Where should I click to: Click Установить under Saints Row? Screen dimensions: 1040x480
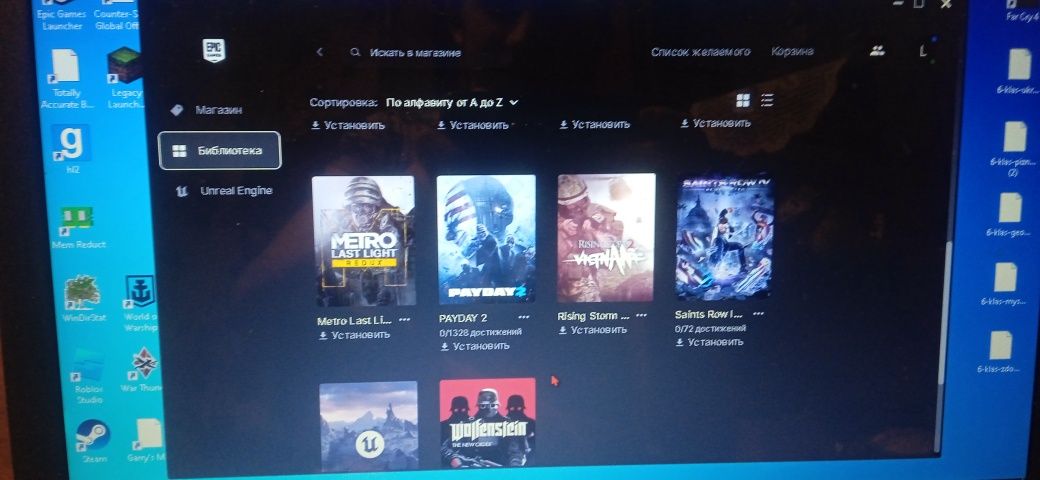click(709, 342)
